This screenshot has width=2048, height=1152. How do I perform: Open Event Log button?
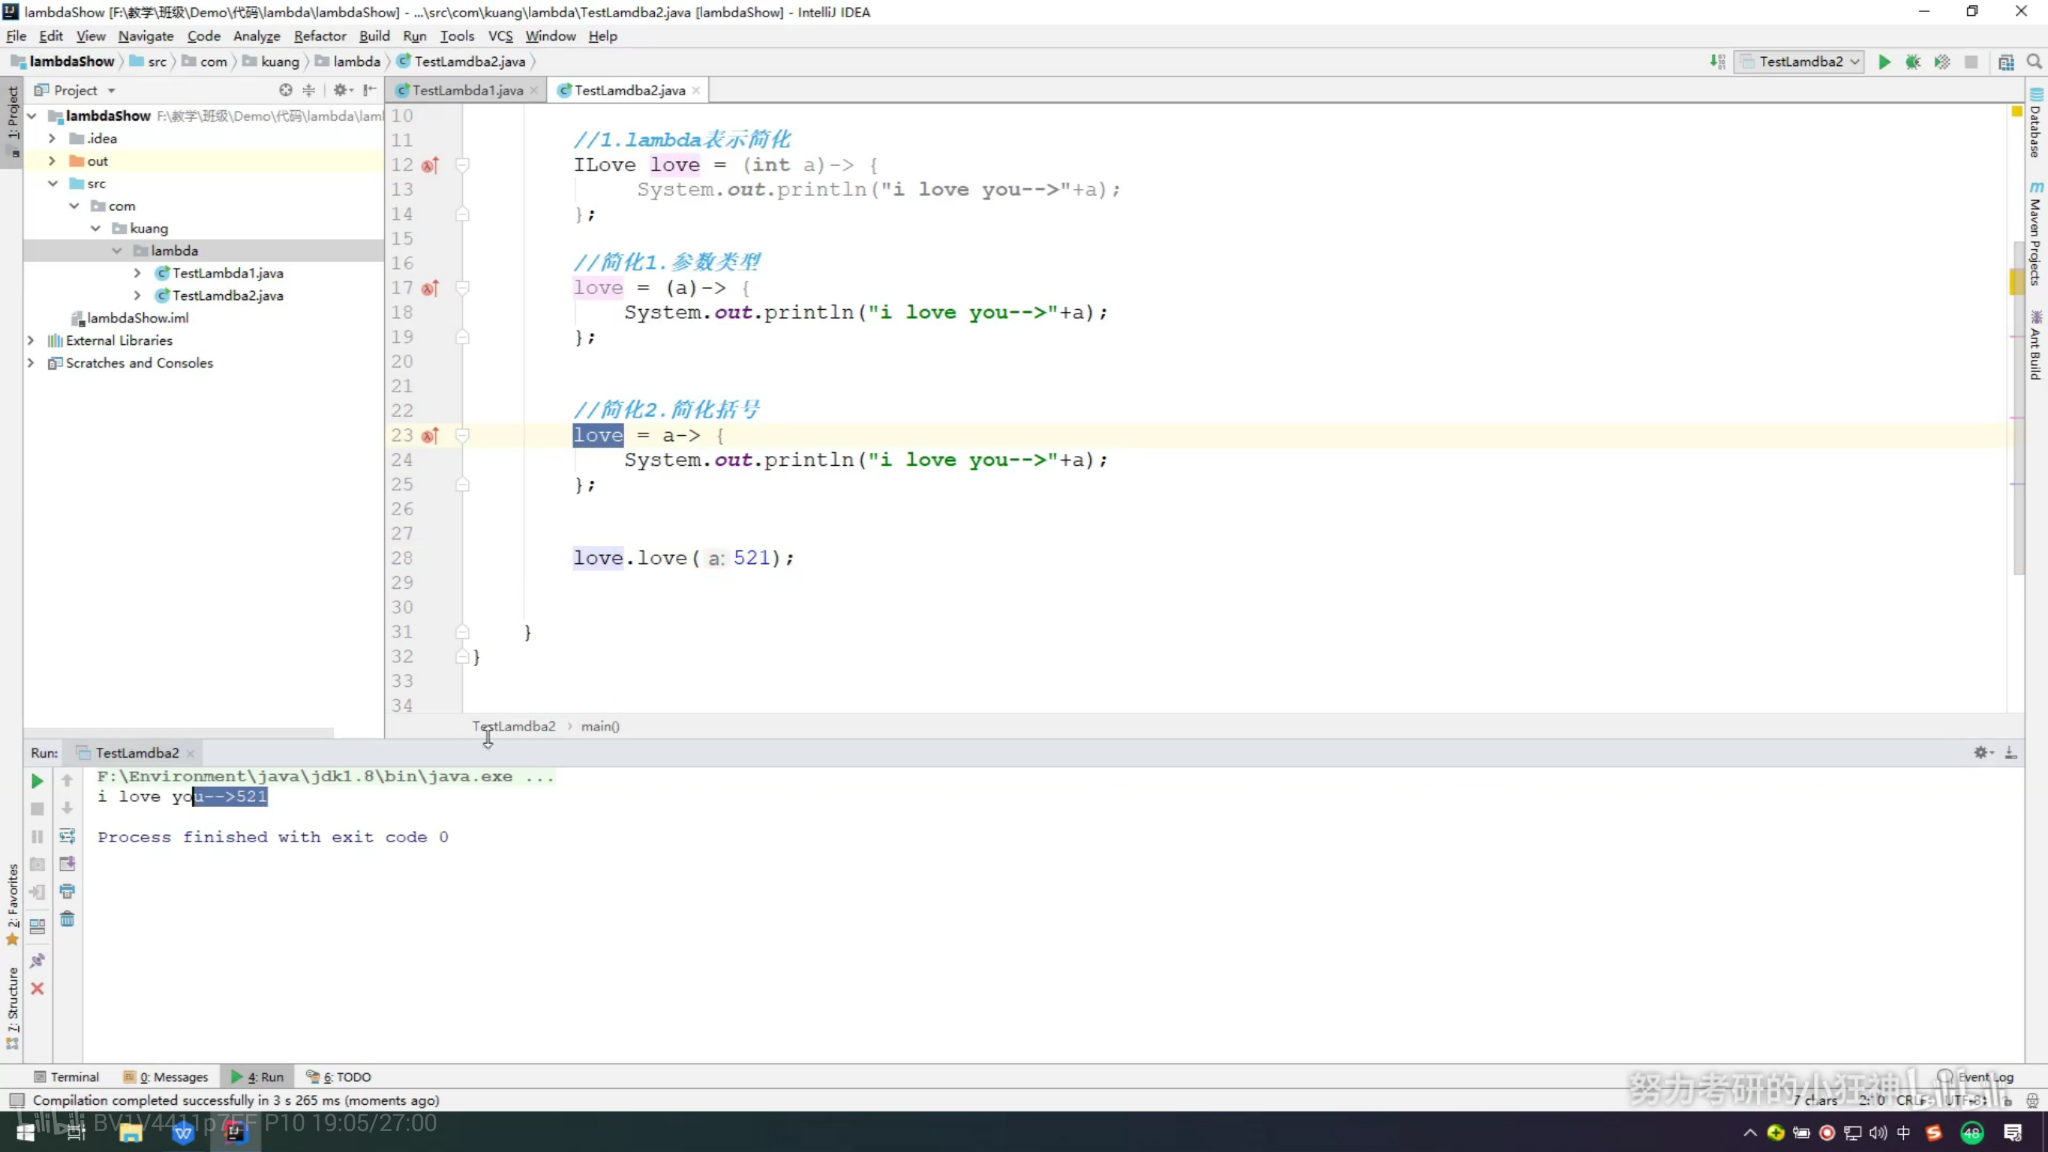[1976, 1077]
